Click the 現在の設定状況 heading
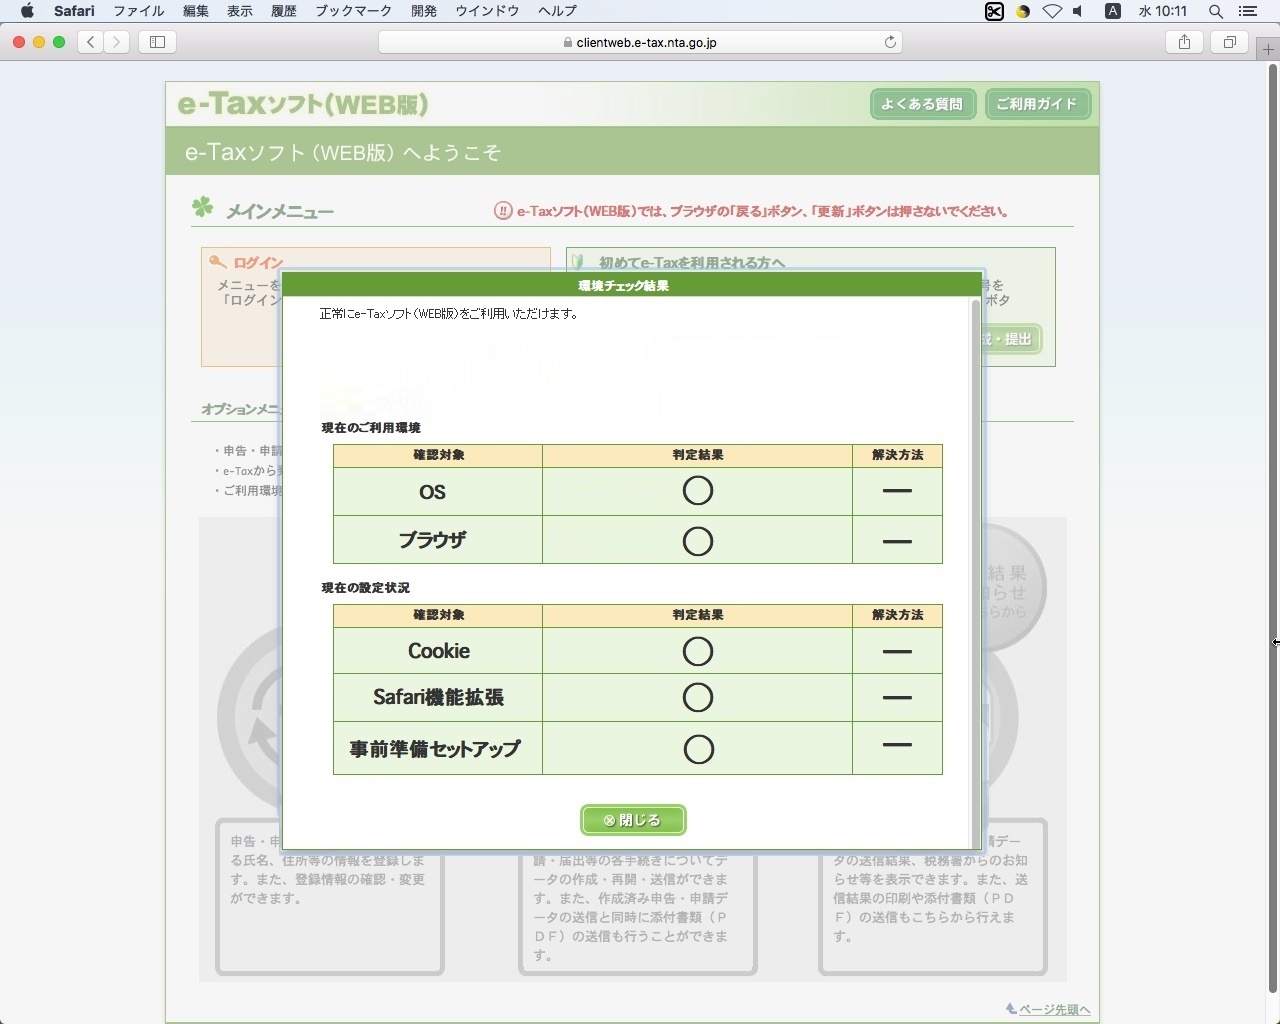The width and height of the screenshot is (1280, 1024). [x=366, y=588]
